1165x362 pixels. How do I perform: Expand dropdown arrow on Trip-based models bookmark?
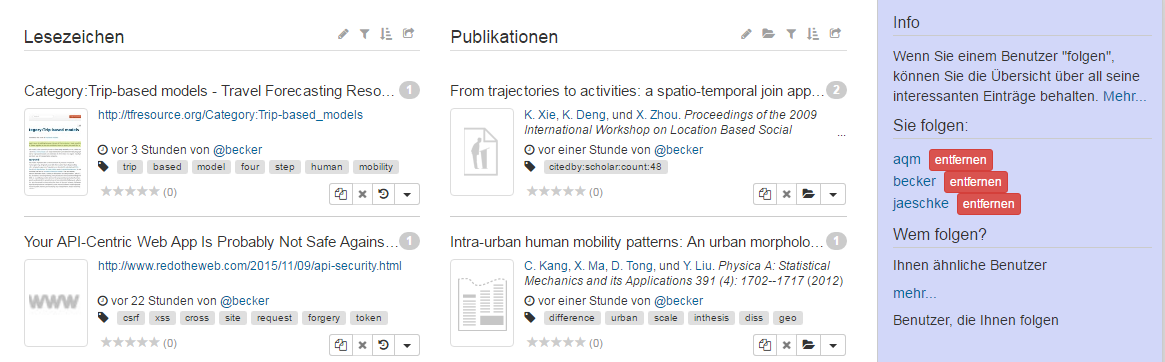pos(406,194)
